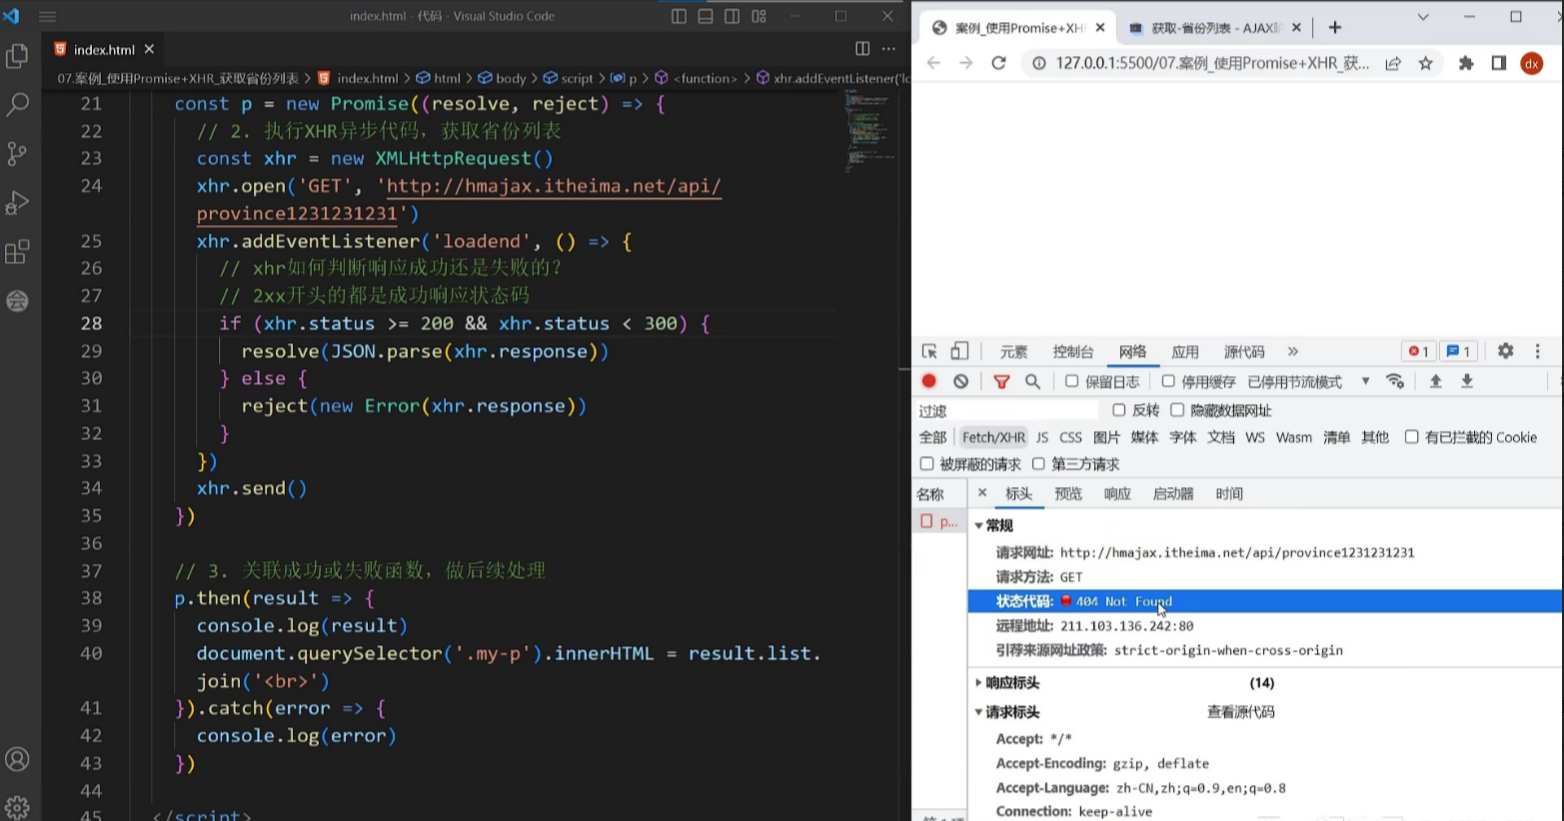Filter requests by Fetch/XHR
This screenshot has height=821, width=1564.
(x=991, y=437)
